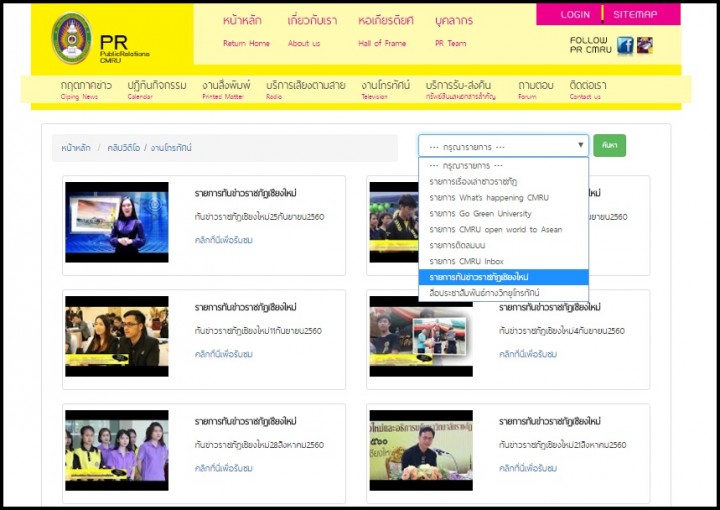720x510 pixels.
Task: Click watch link for 25 กันยายน 2560 video
Action: (224, 240)
